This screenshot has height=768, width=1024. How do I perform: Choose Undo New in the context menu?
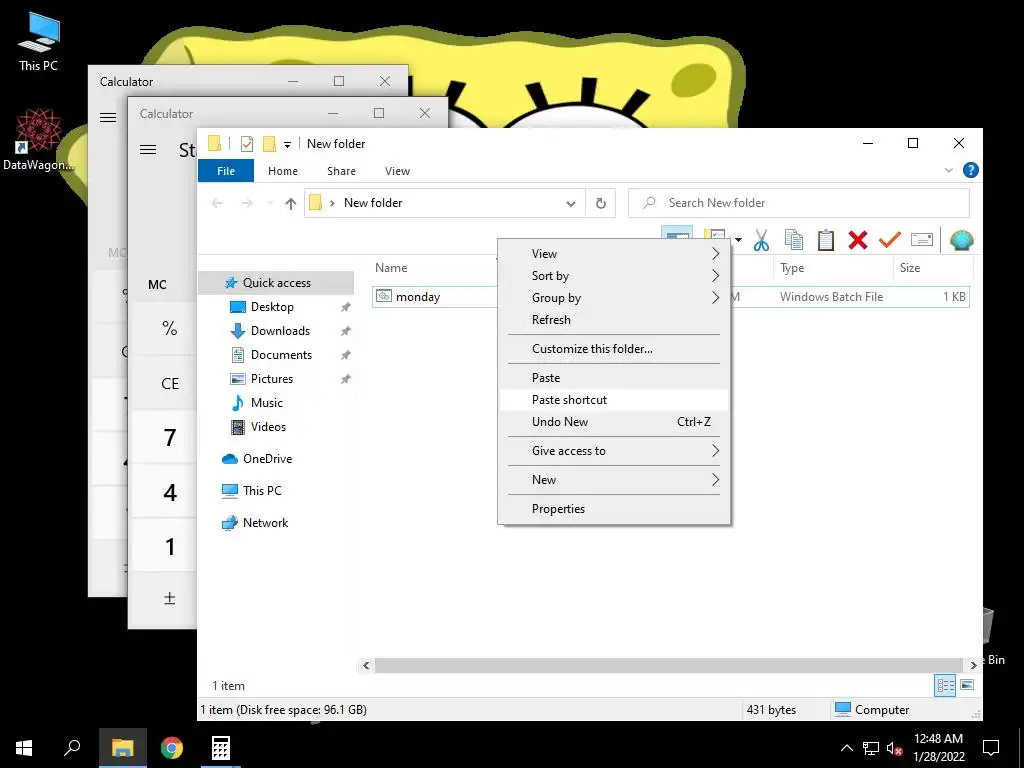tap(614, 422)
